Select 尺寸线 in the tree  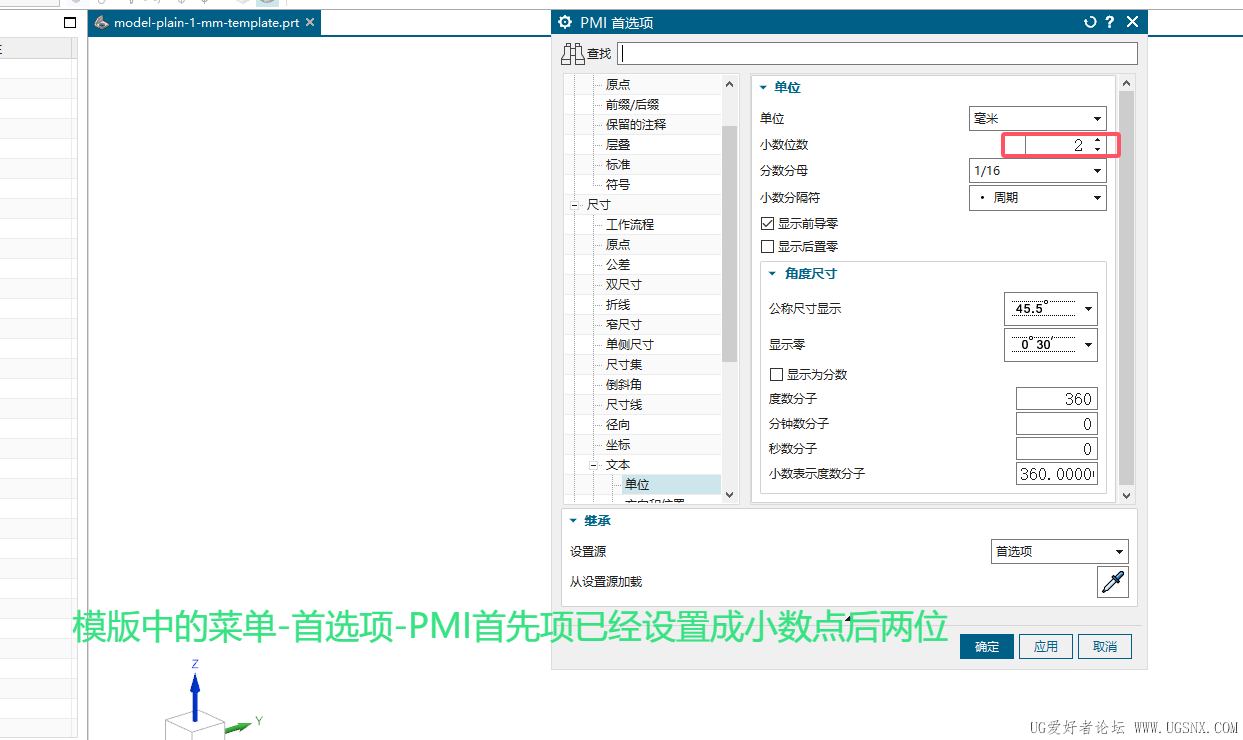pos(624,405)
